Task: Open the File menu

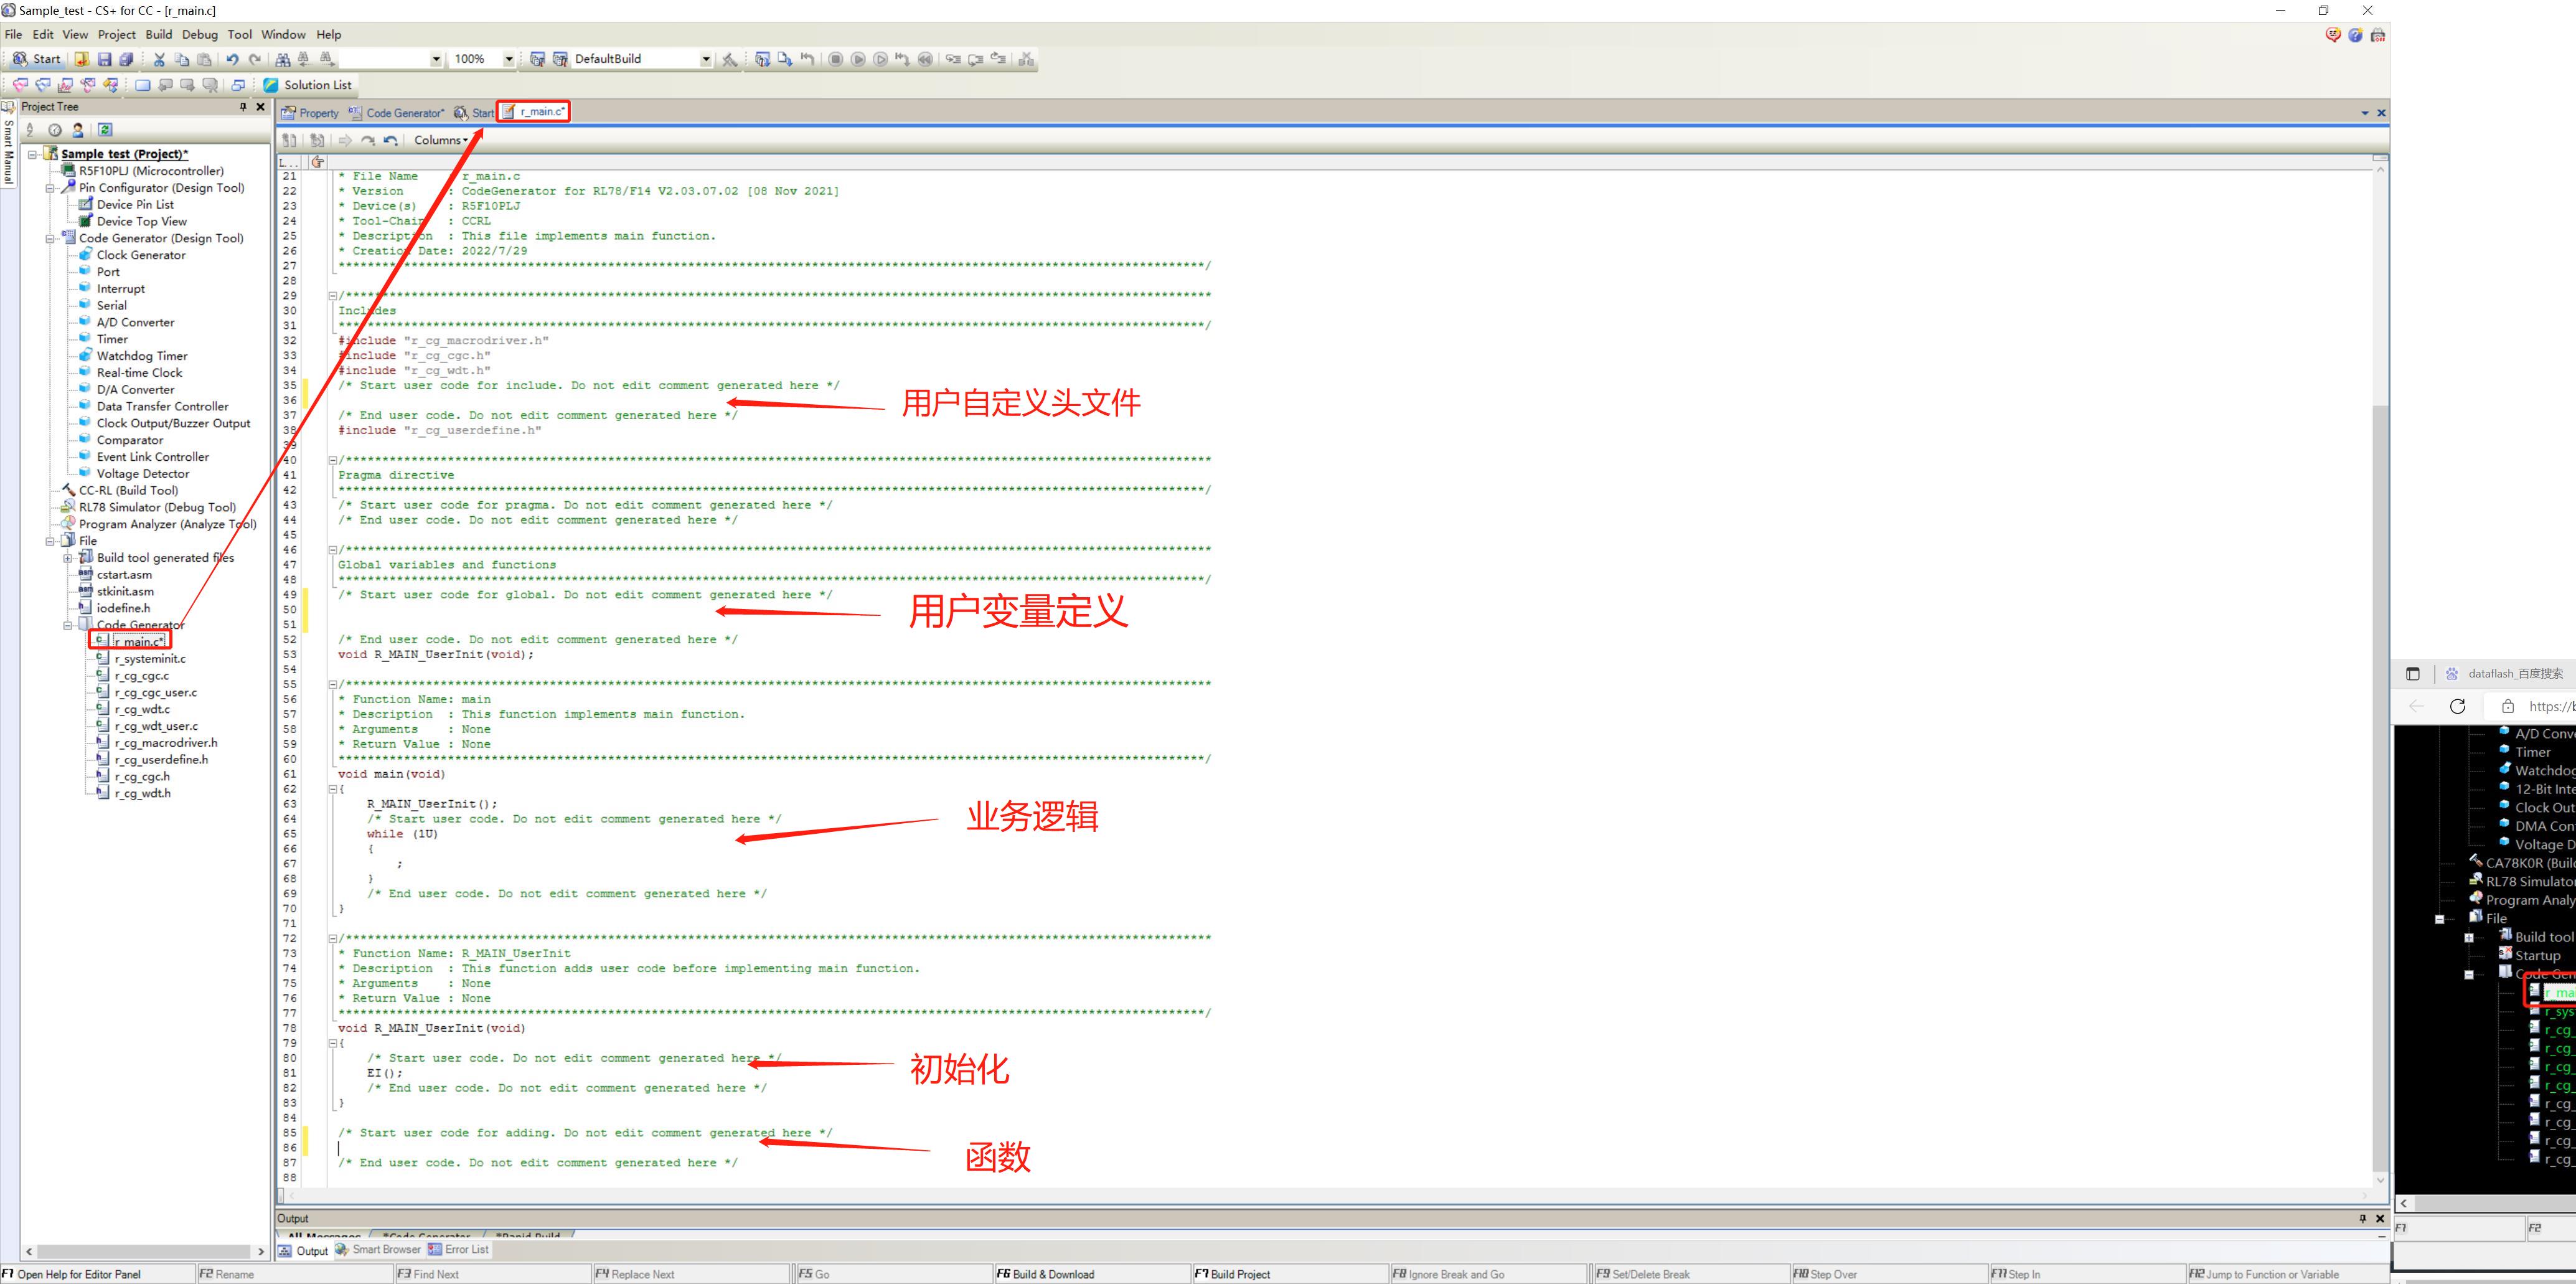Action: click(13, 34)
